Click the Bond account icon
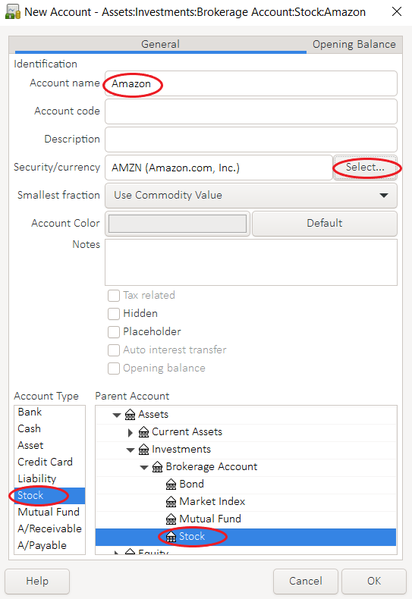Image resolution: width=412 pixels, height=599 pixels. (x=171, y=484)
